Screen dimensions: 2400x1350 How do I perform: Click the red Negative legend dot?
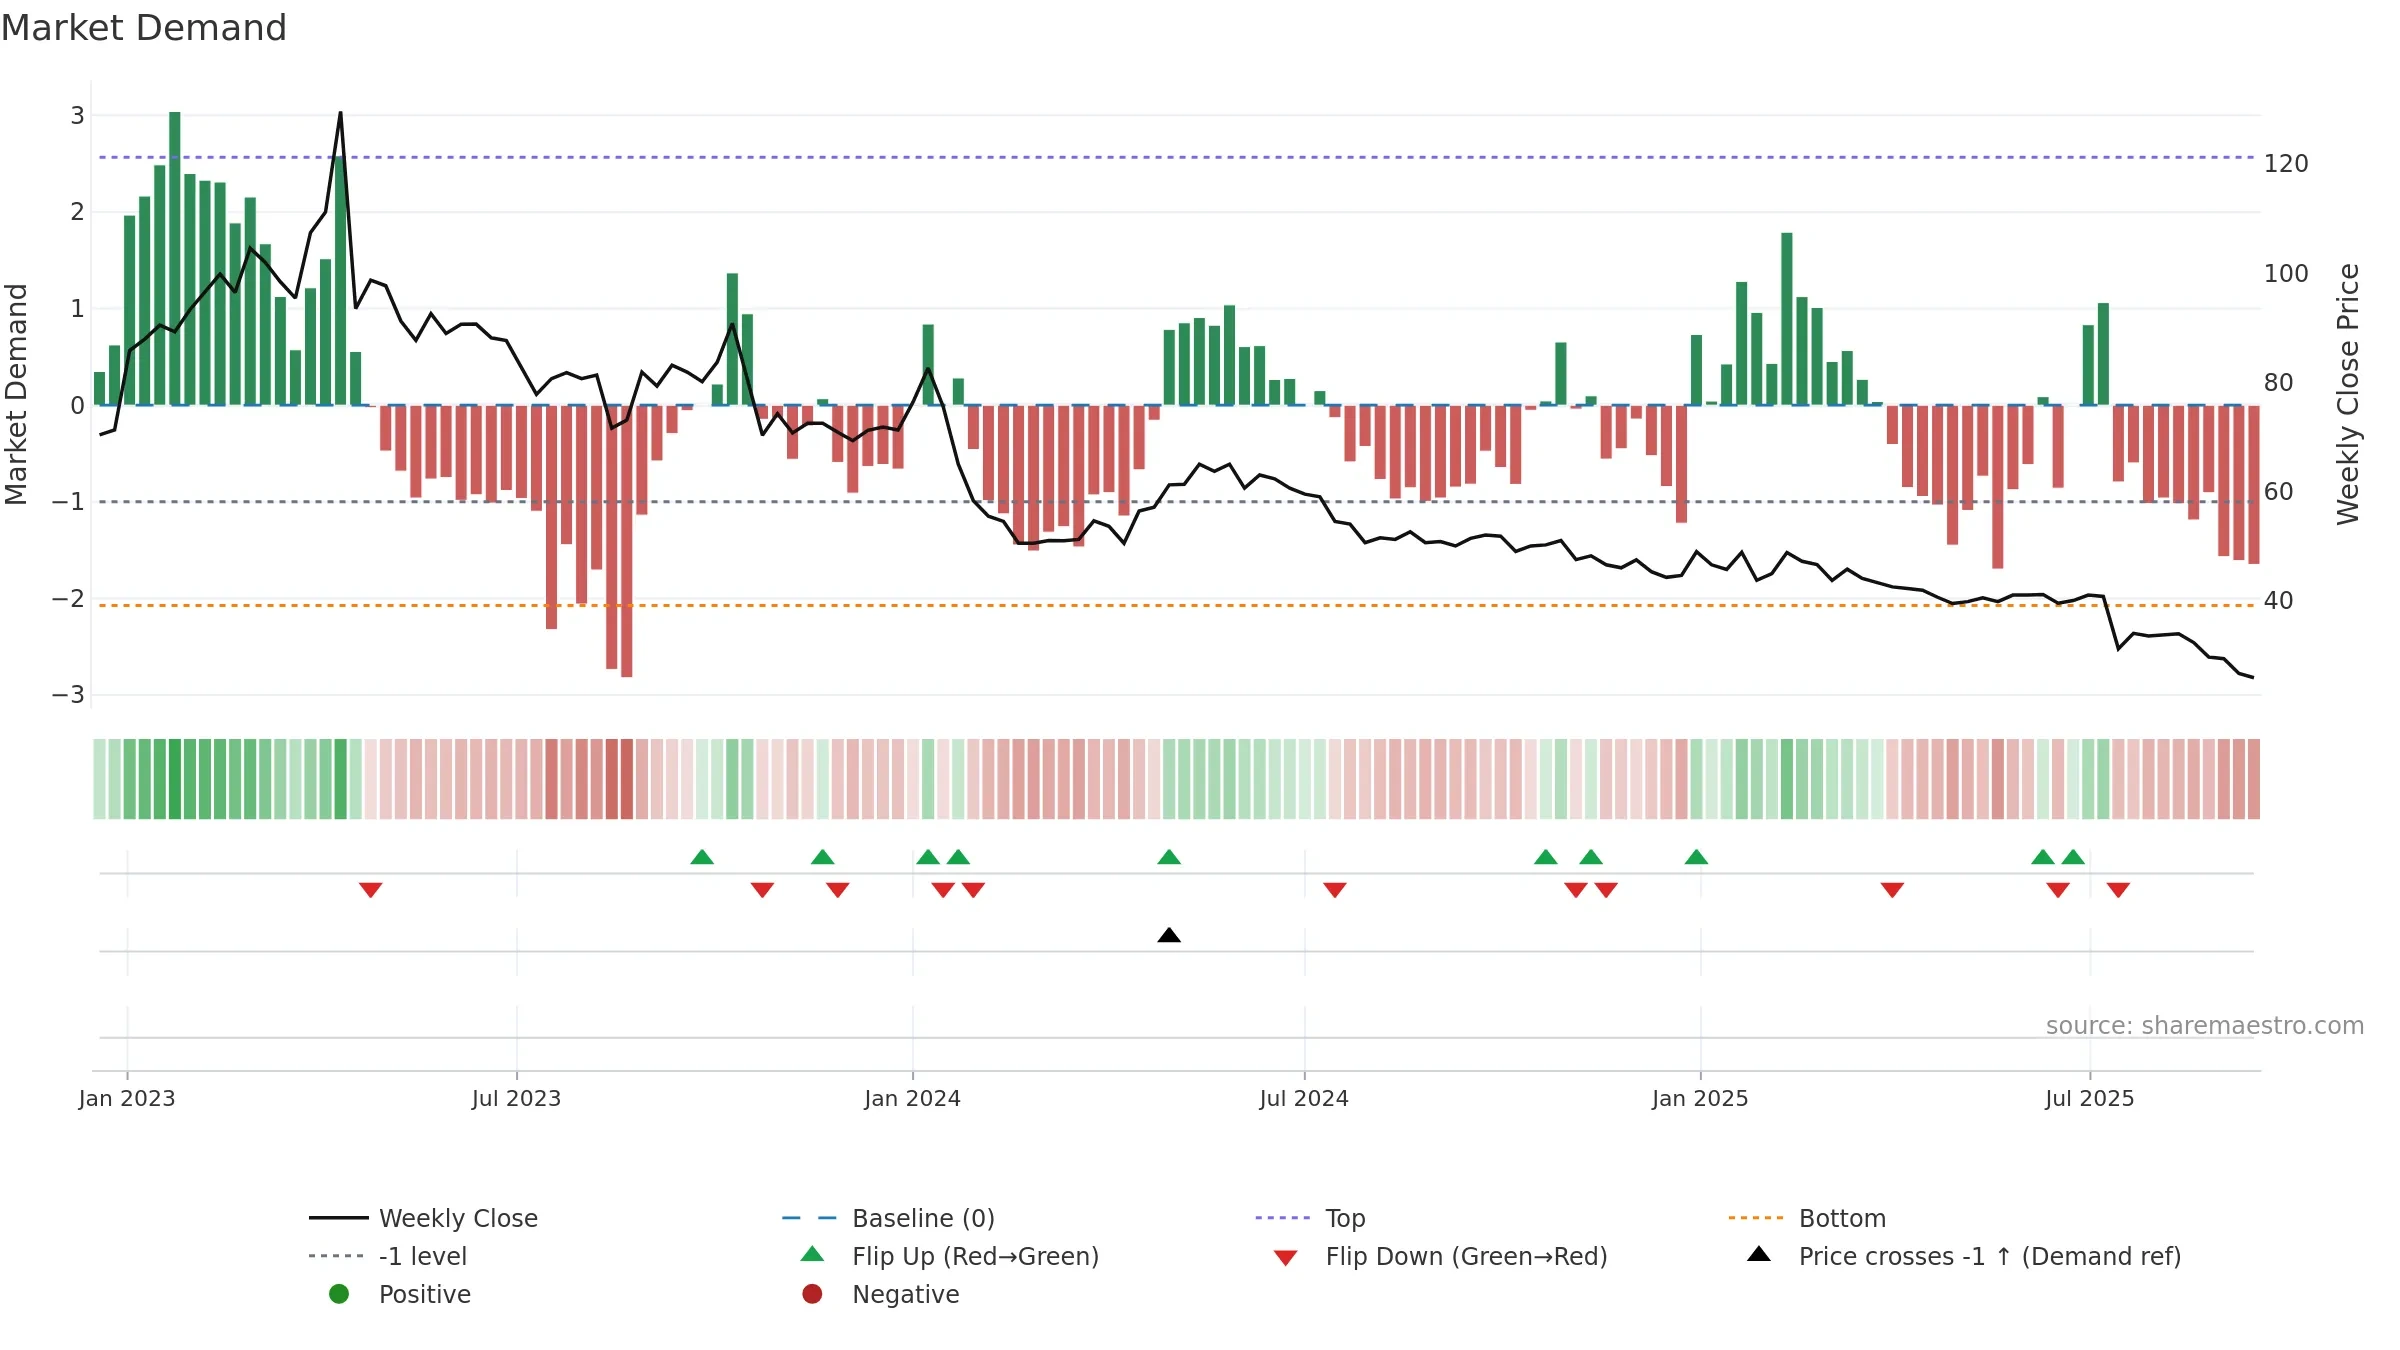point(812,1294)
